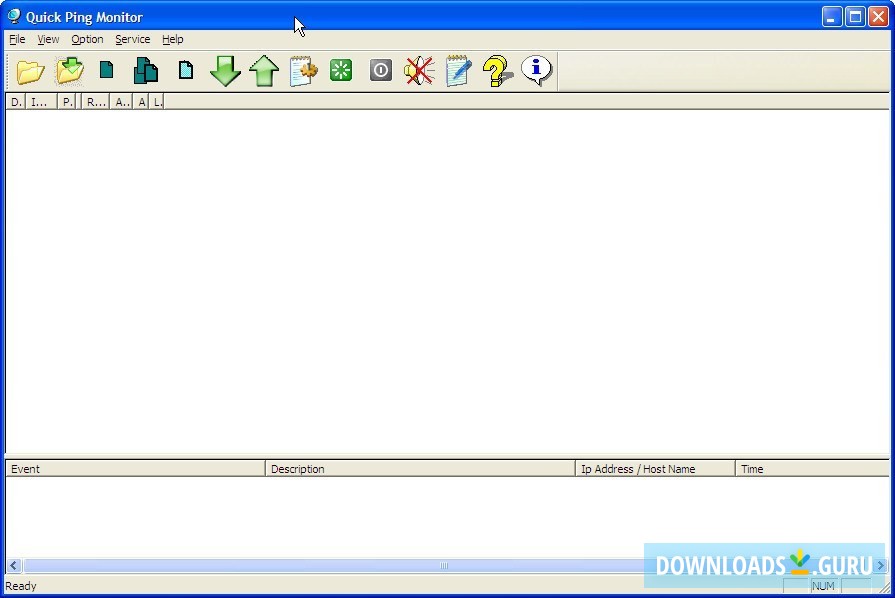This screenshot has height=598, width=895.
Task: Open the File menu
Action: 17,39
